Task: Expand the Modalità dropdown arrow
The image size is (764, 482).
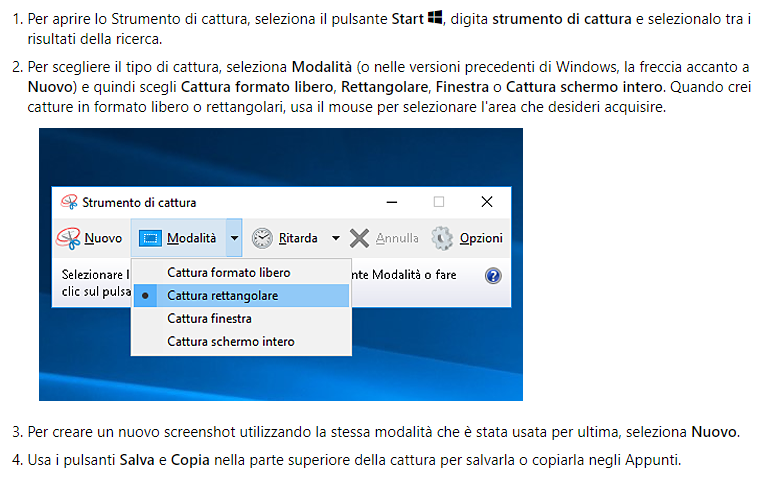Action: [234, 238]
